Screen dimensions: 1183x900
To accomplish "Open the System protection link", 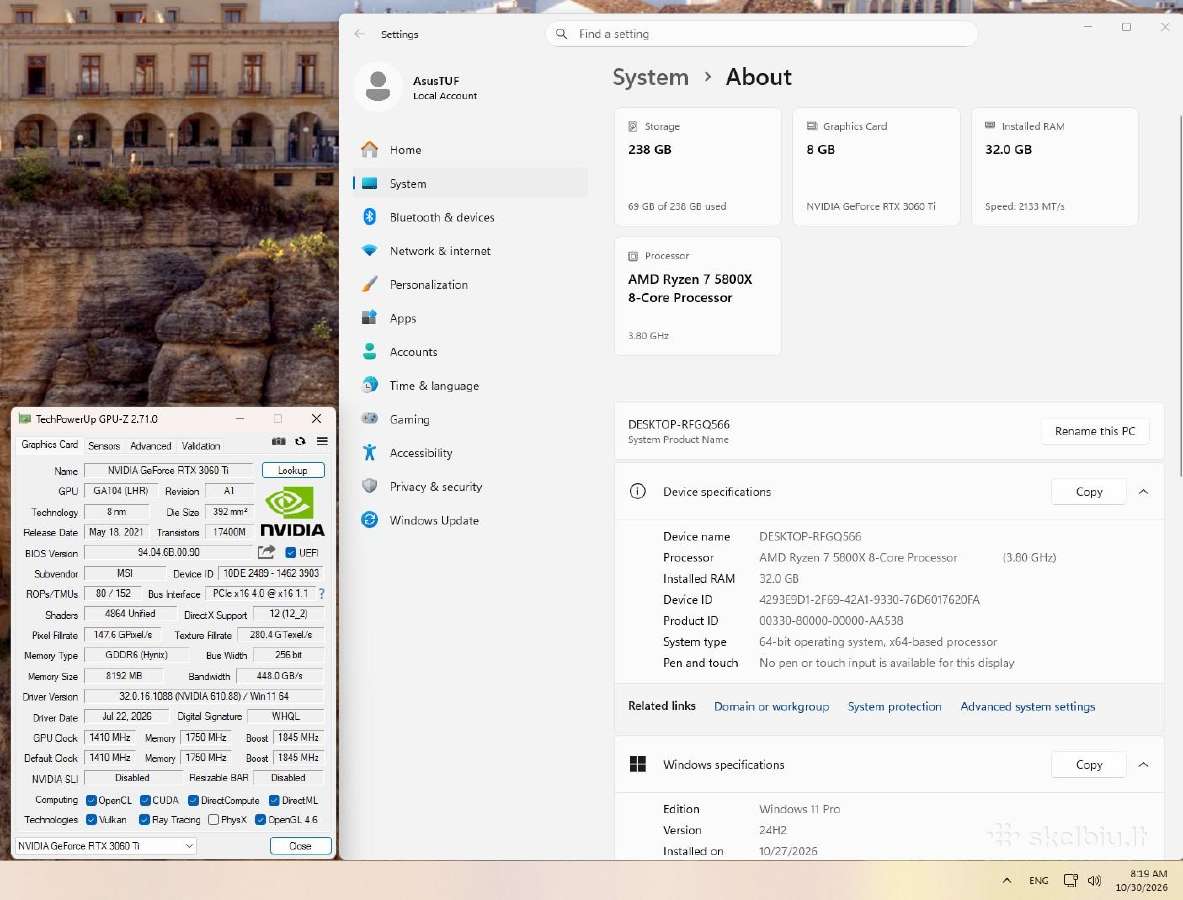I will 894,706.
